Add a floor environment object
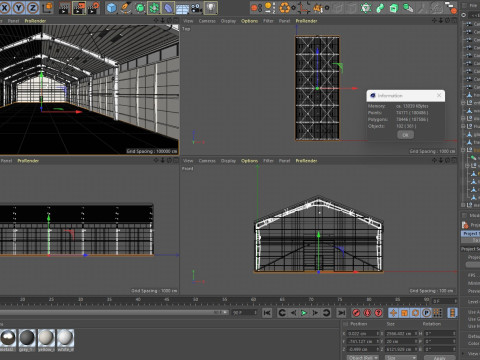Viewport: 480px width, 360px height. point(182,8)
